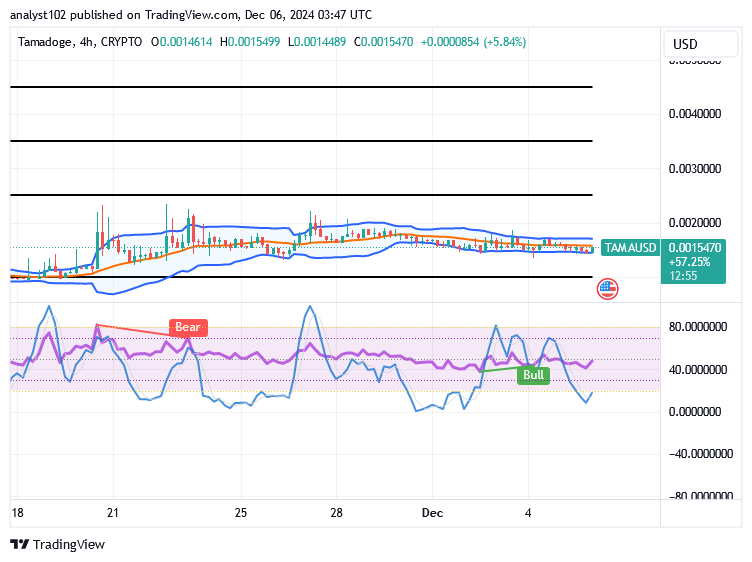
Task: Click the red Bear divergence label
Action: (188, 328)
